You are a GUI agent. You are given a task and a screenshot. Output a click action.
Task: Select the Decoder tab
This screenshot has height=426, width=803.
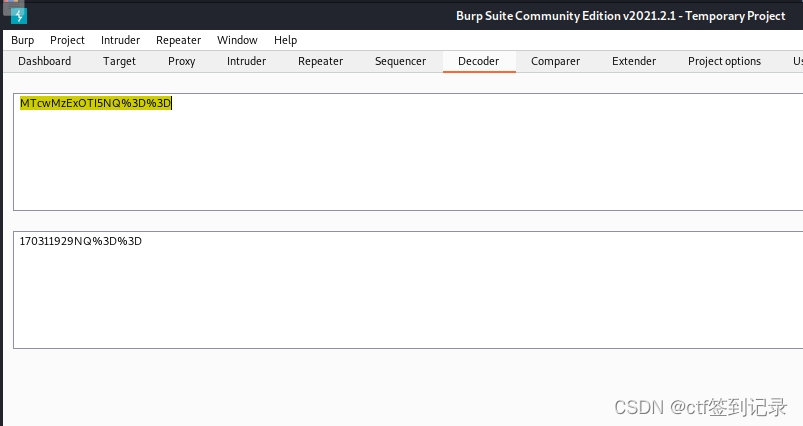coord(479,61)
